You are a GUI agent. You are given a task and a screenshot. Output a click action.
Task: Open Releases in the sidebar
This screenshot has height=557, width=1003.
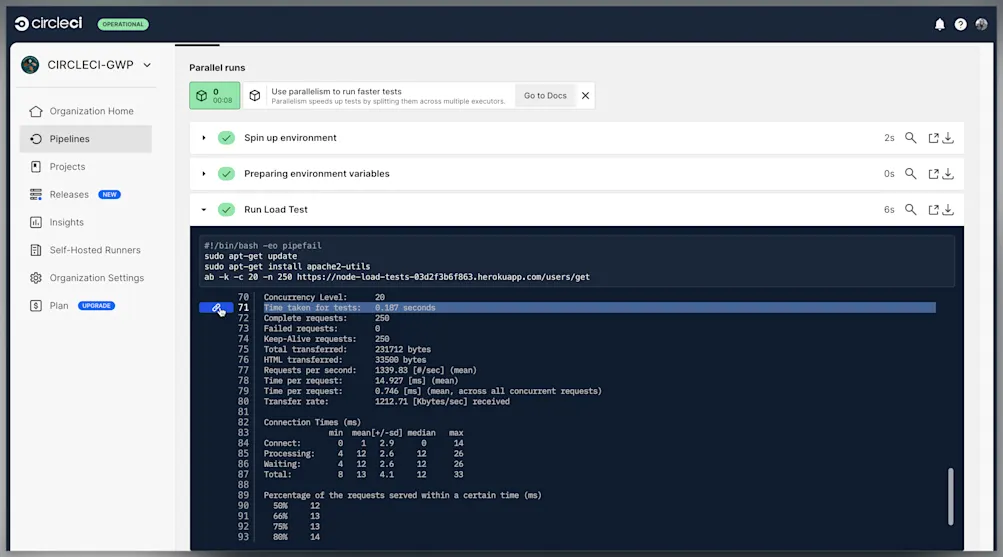tap(69, 194)
